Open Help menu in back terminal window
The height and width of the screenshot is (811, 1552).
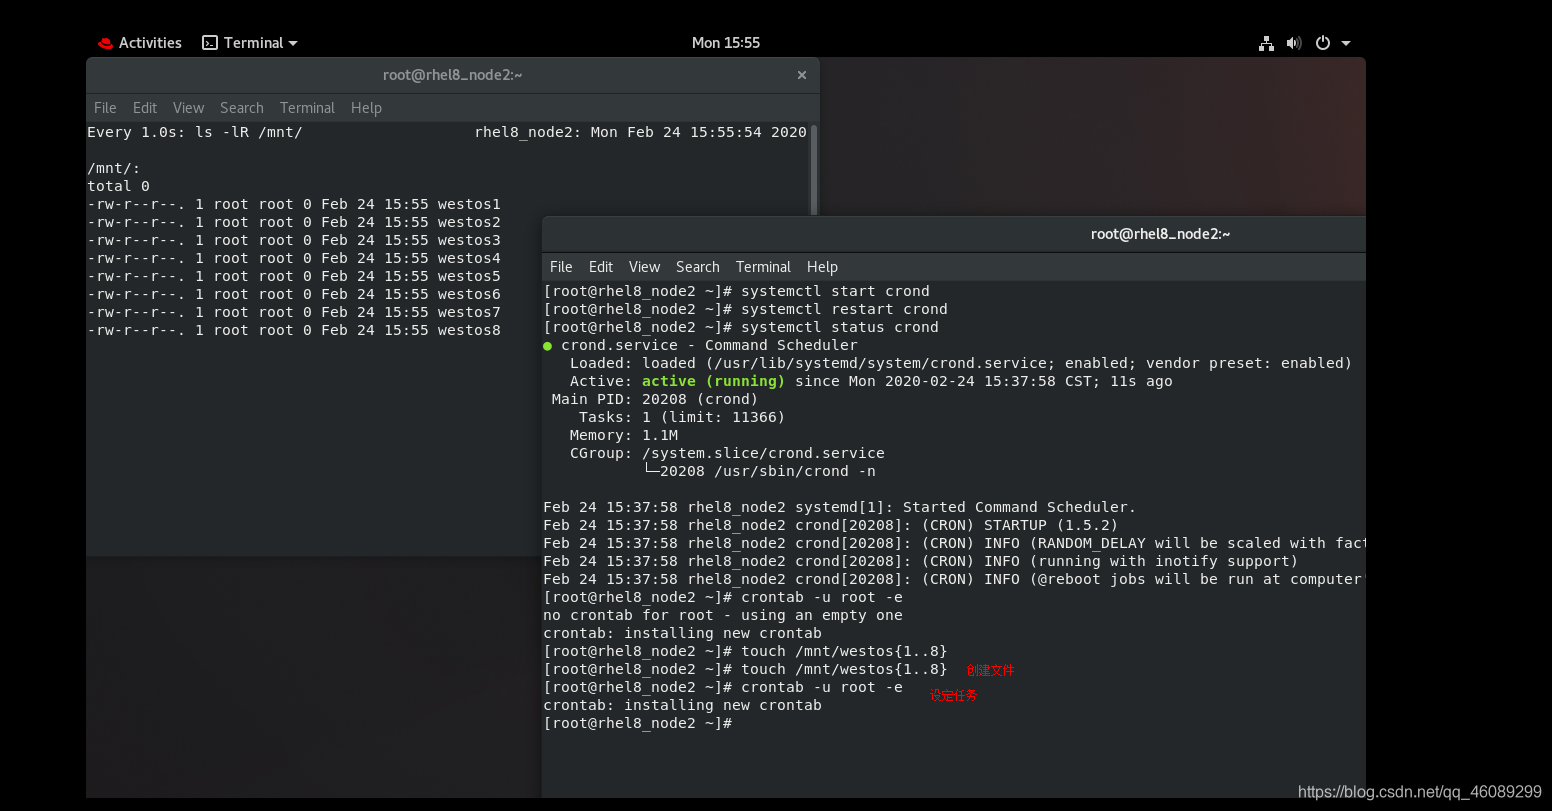click(366, 108)
